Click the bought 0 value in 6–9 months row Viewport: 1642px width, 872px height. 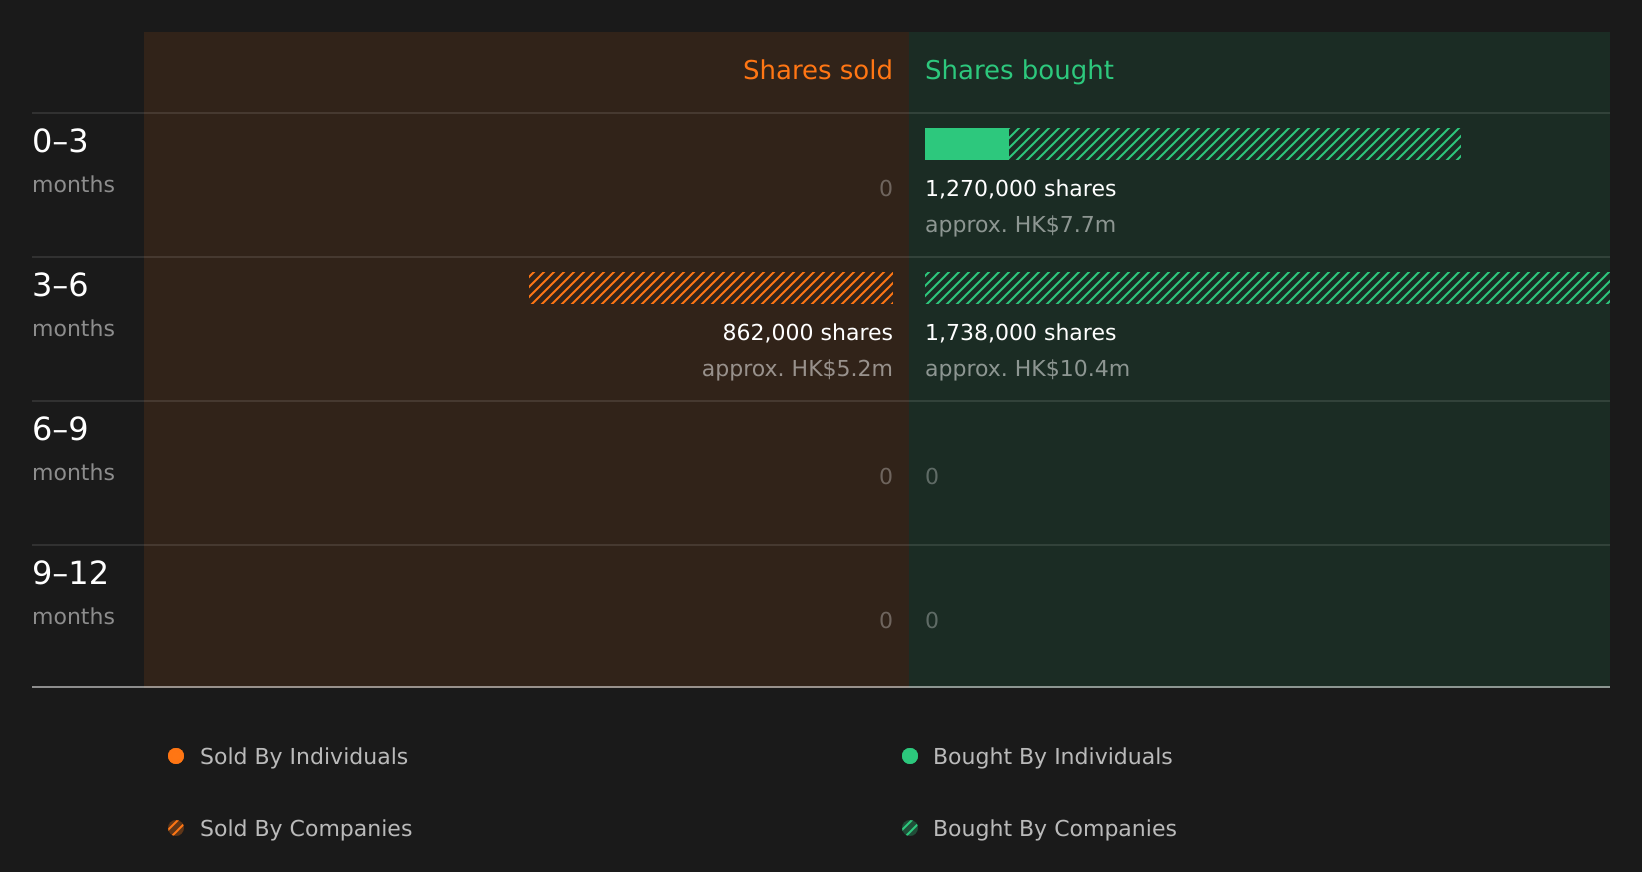tap(932, 477)
